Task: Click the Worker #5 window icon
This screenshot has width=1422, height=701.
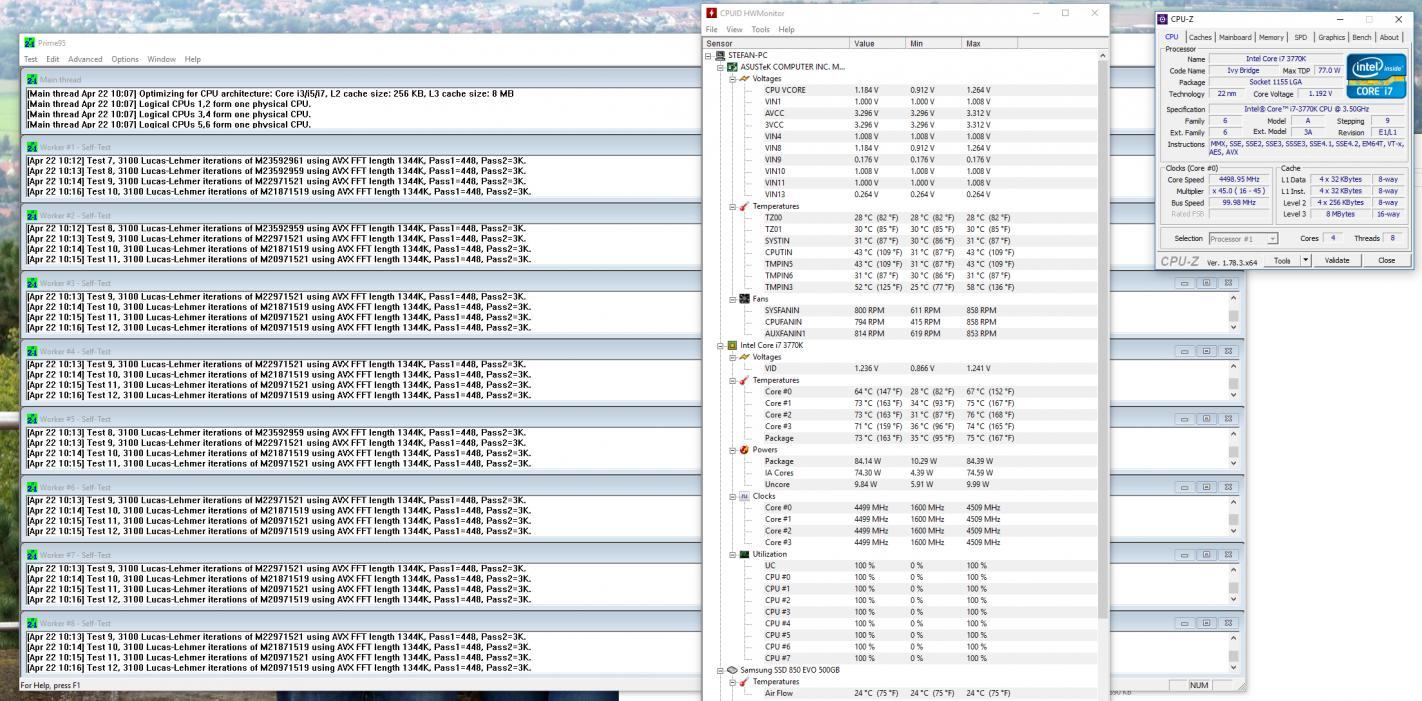Action: pos(33,419)
